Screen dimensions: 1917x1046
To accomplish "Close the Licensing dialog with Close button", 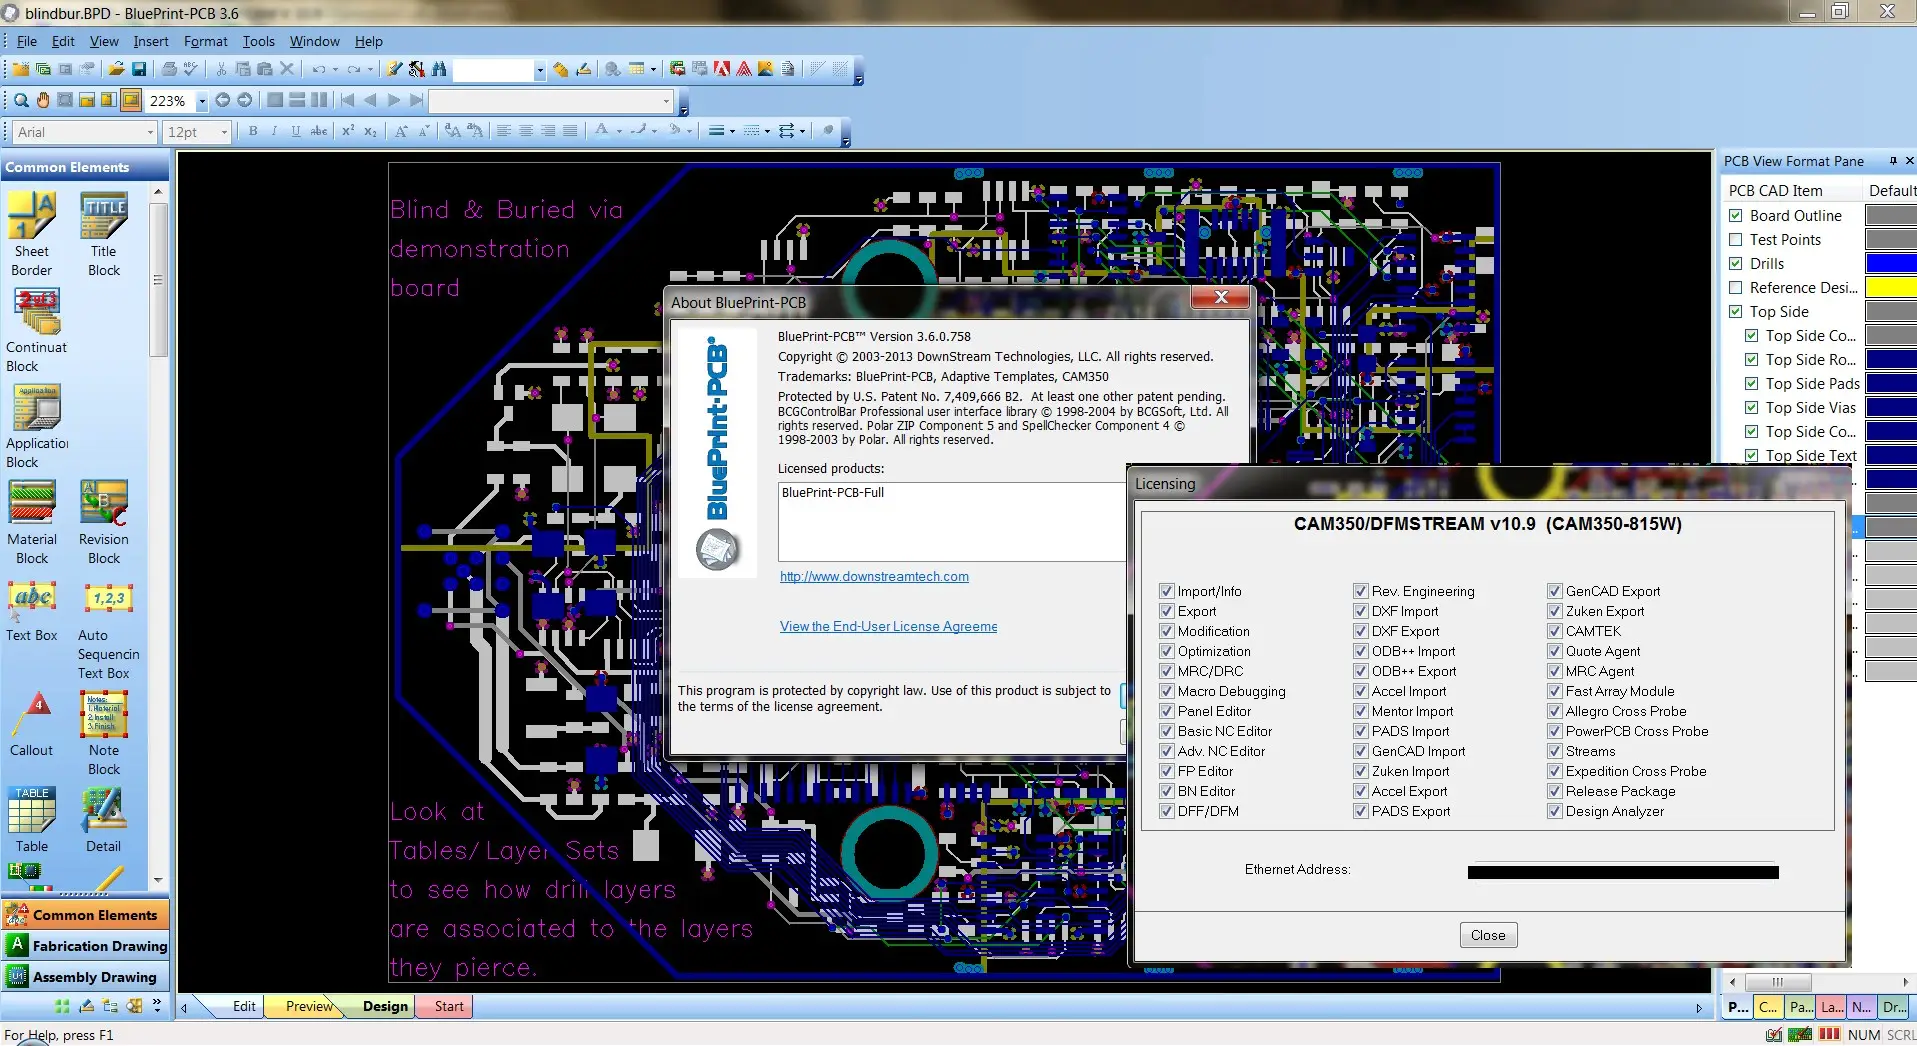I will coord(1487,935).
